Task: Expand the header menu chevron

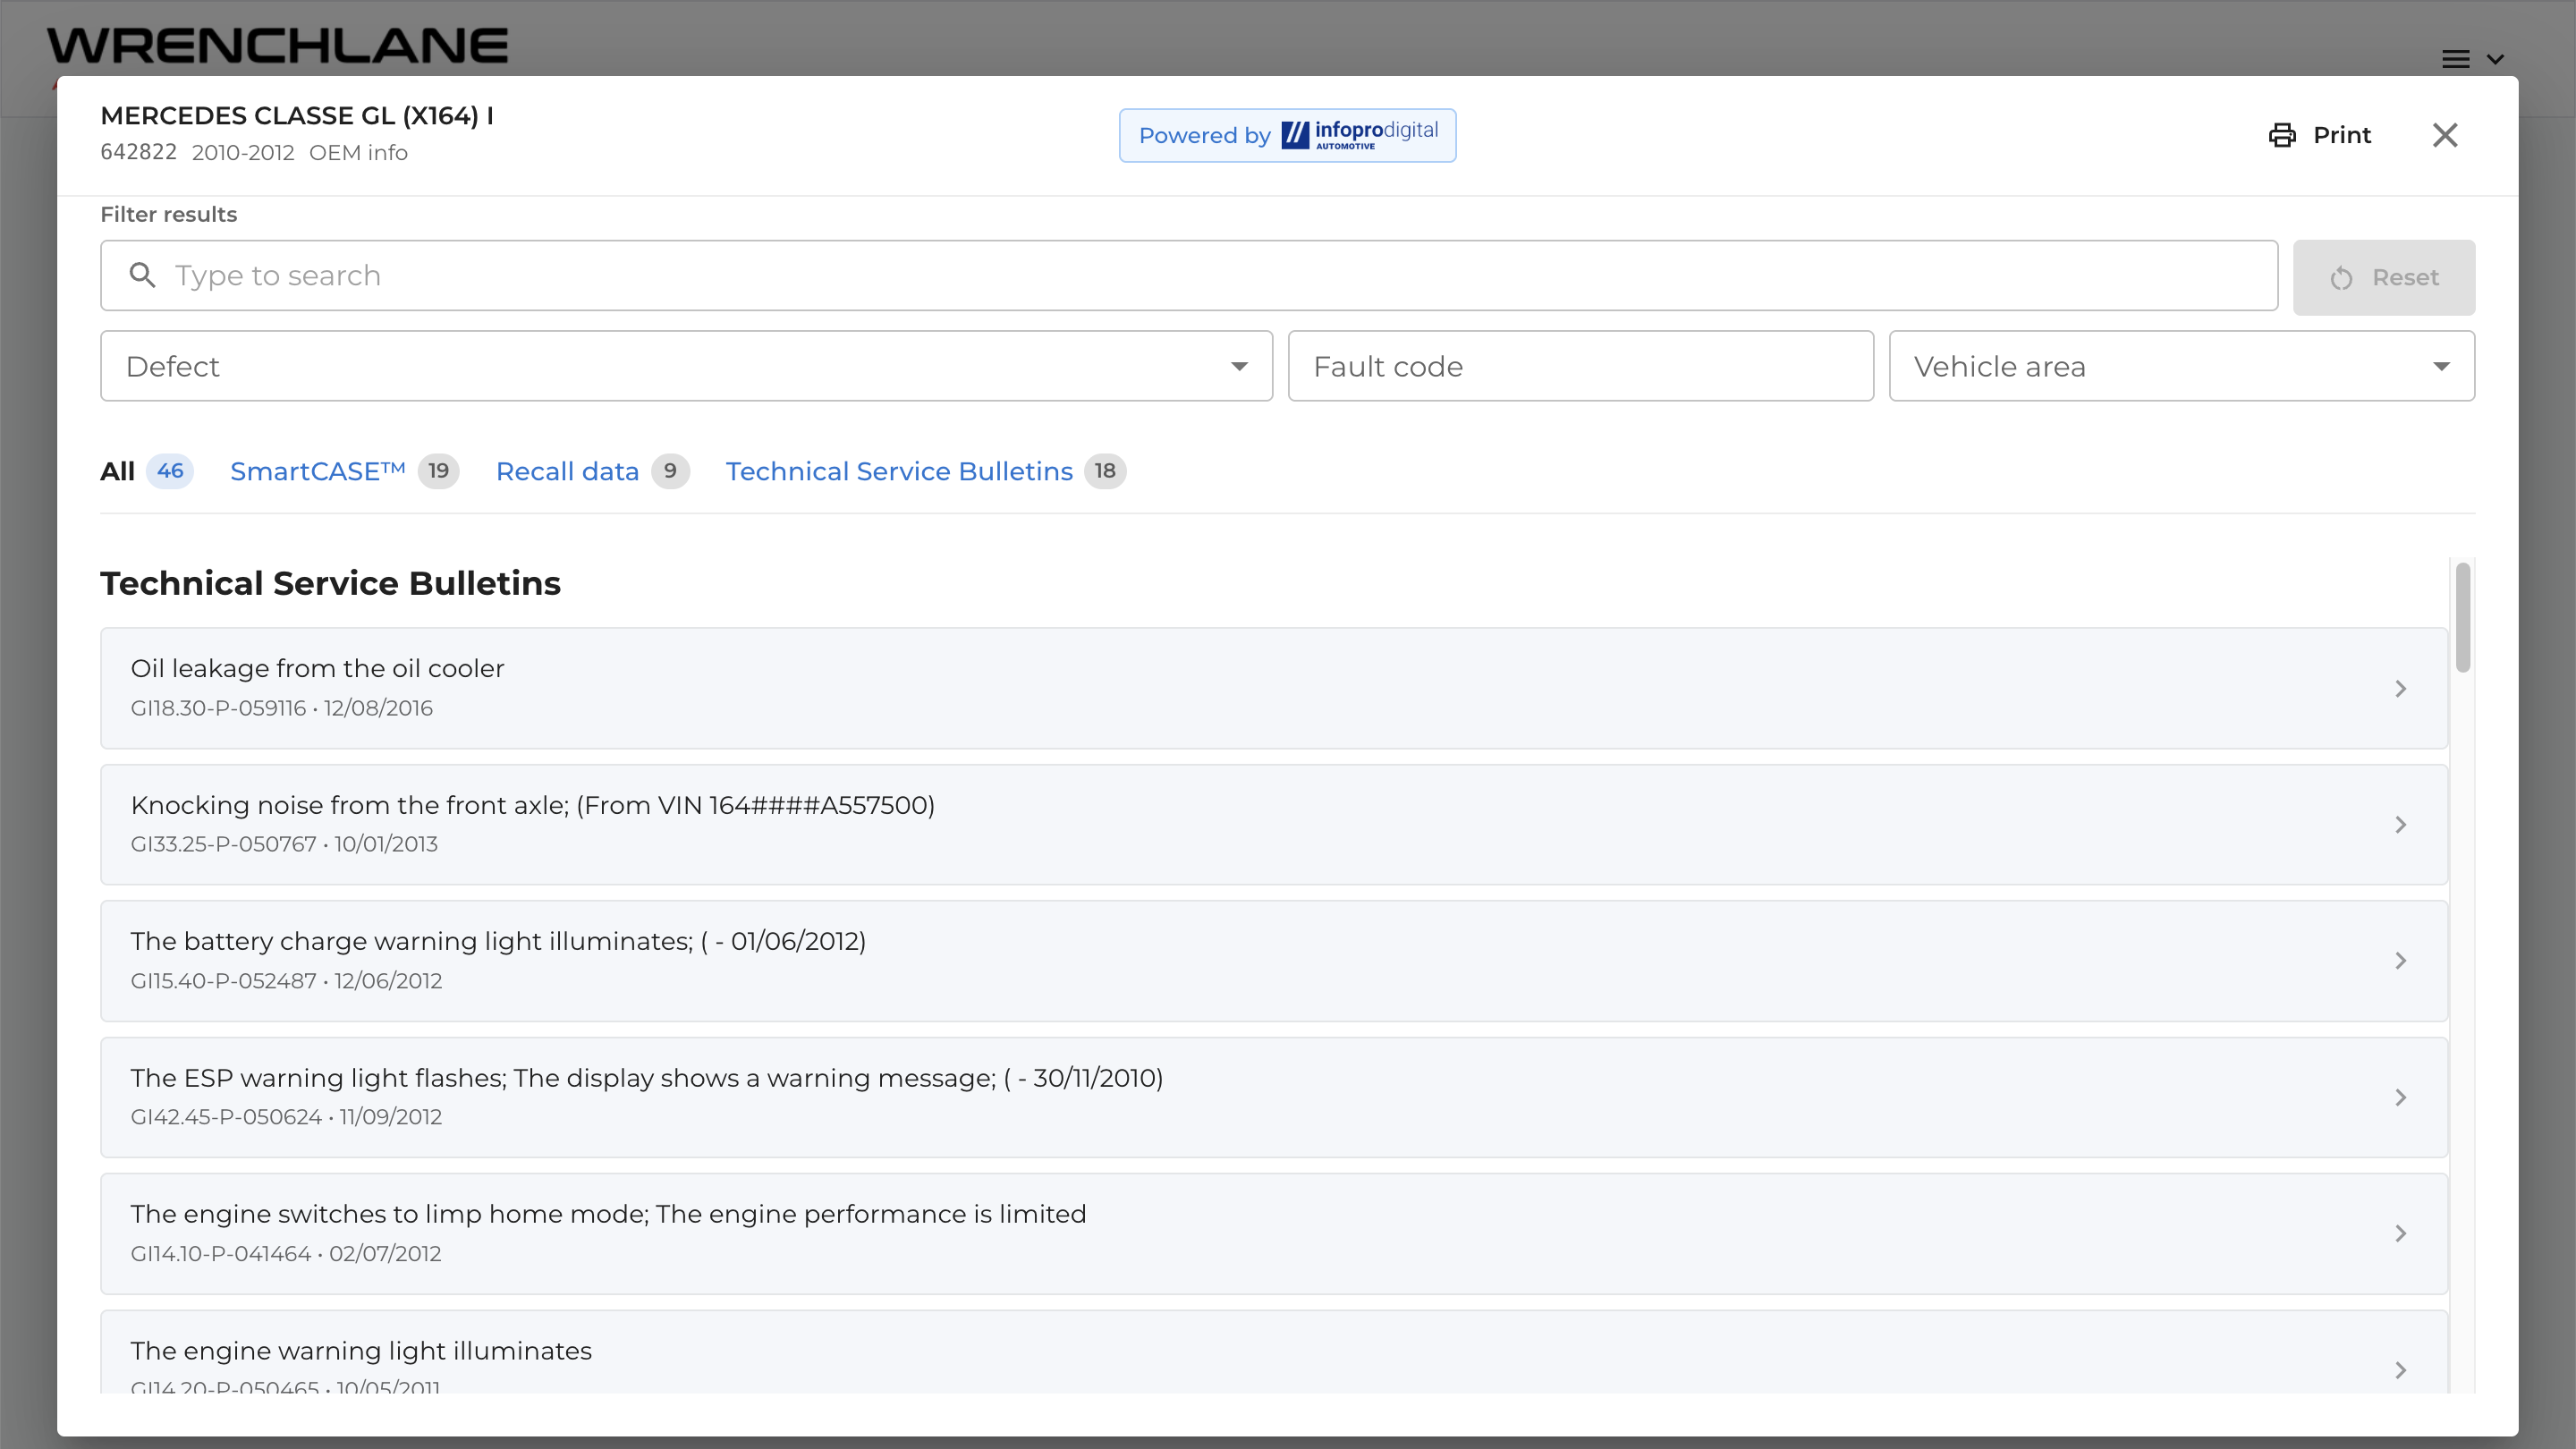Action: click(x=2495, y=59)
